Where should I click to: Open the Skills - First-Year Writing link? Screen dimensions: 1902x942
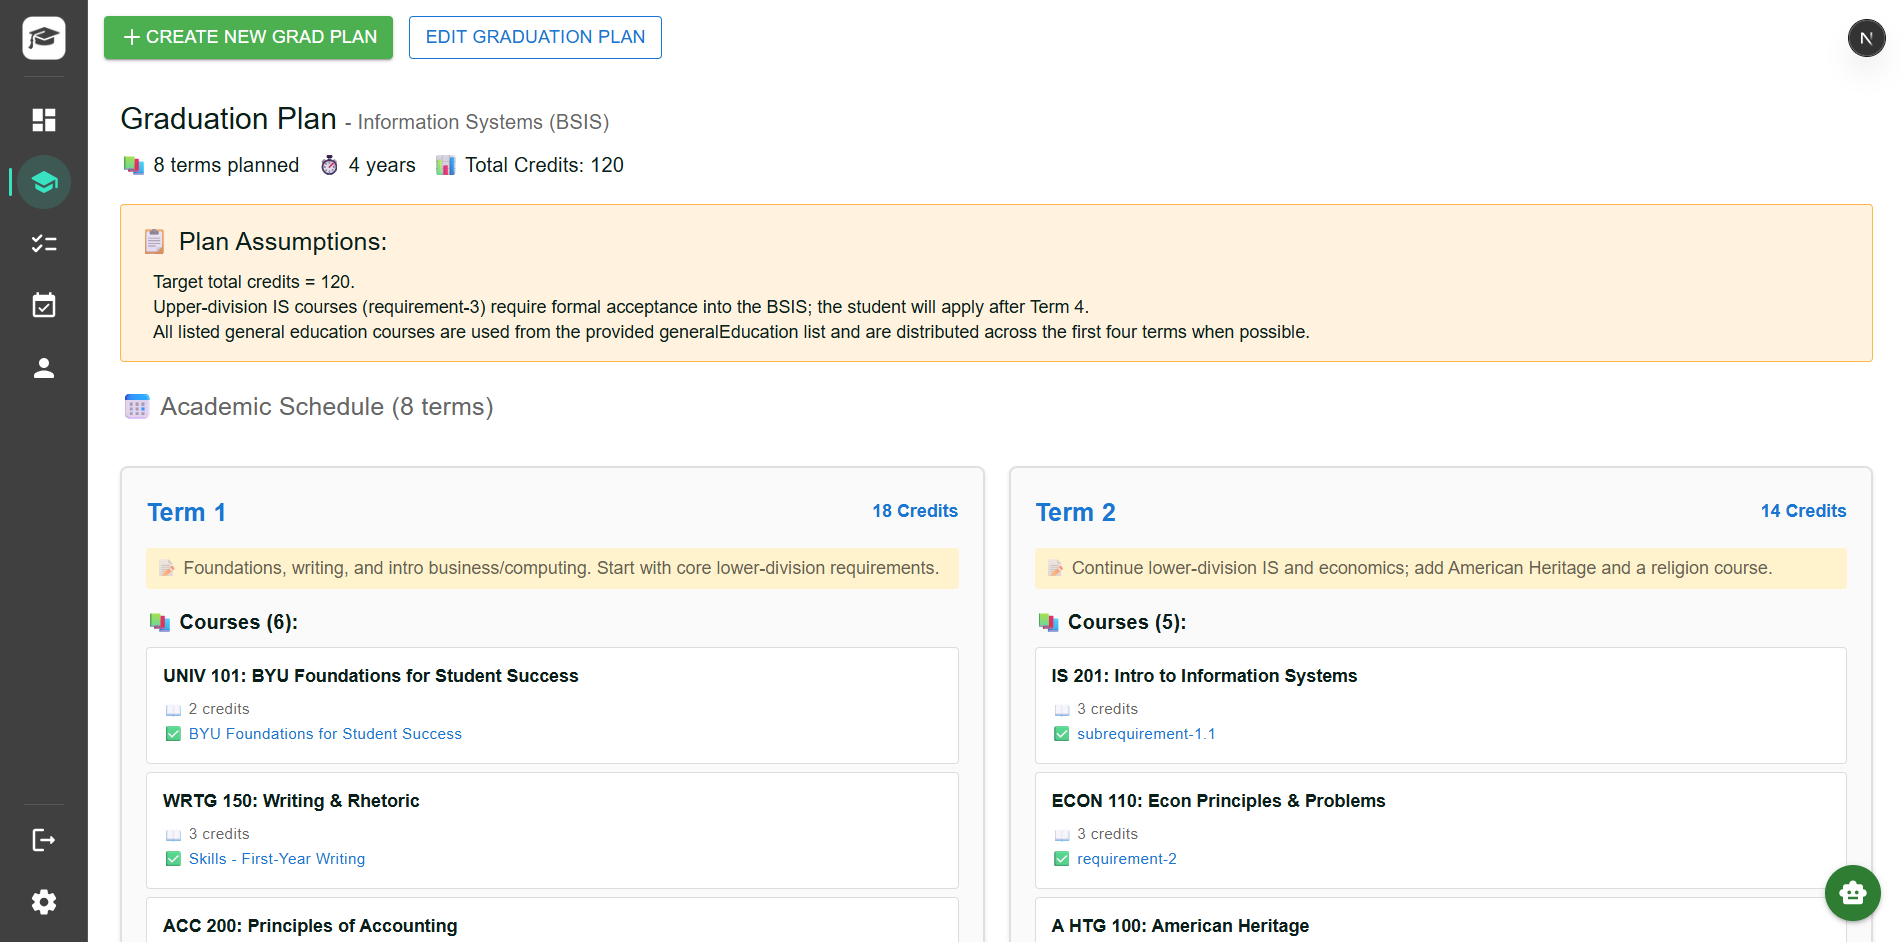tap(277, 858)
